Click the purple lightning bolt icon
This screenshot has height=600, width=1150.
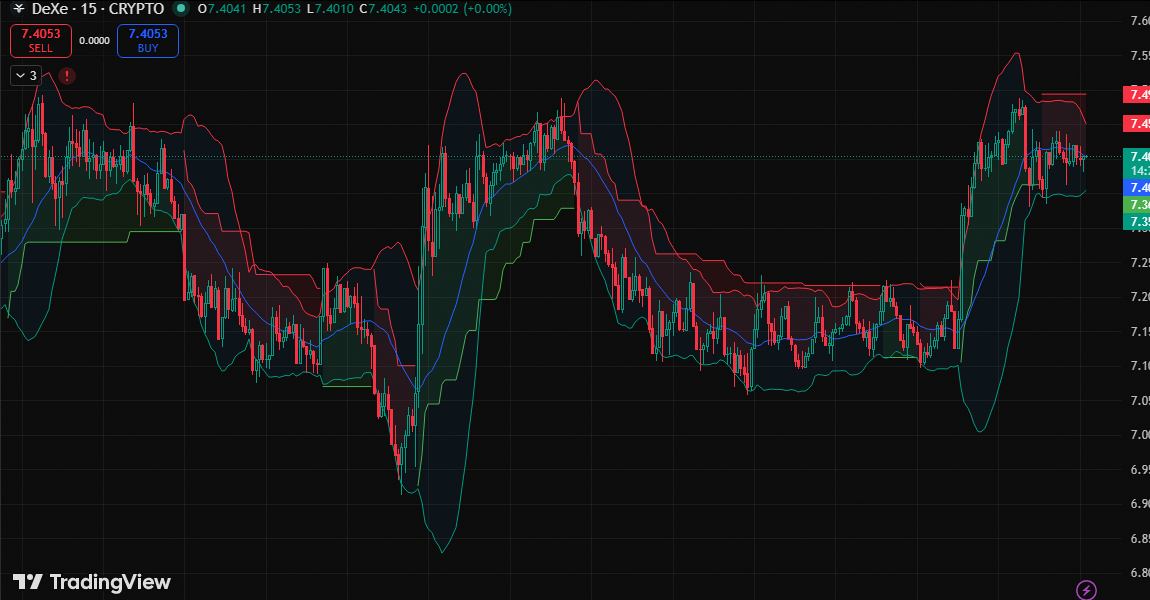coord(1086,589)
